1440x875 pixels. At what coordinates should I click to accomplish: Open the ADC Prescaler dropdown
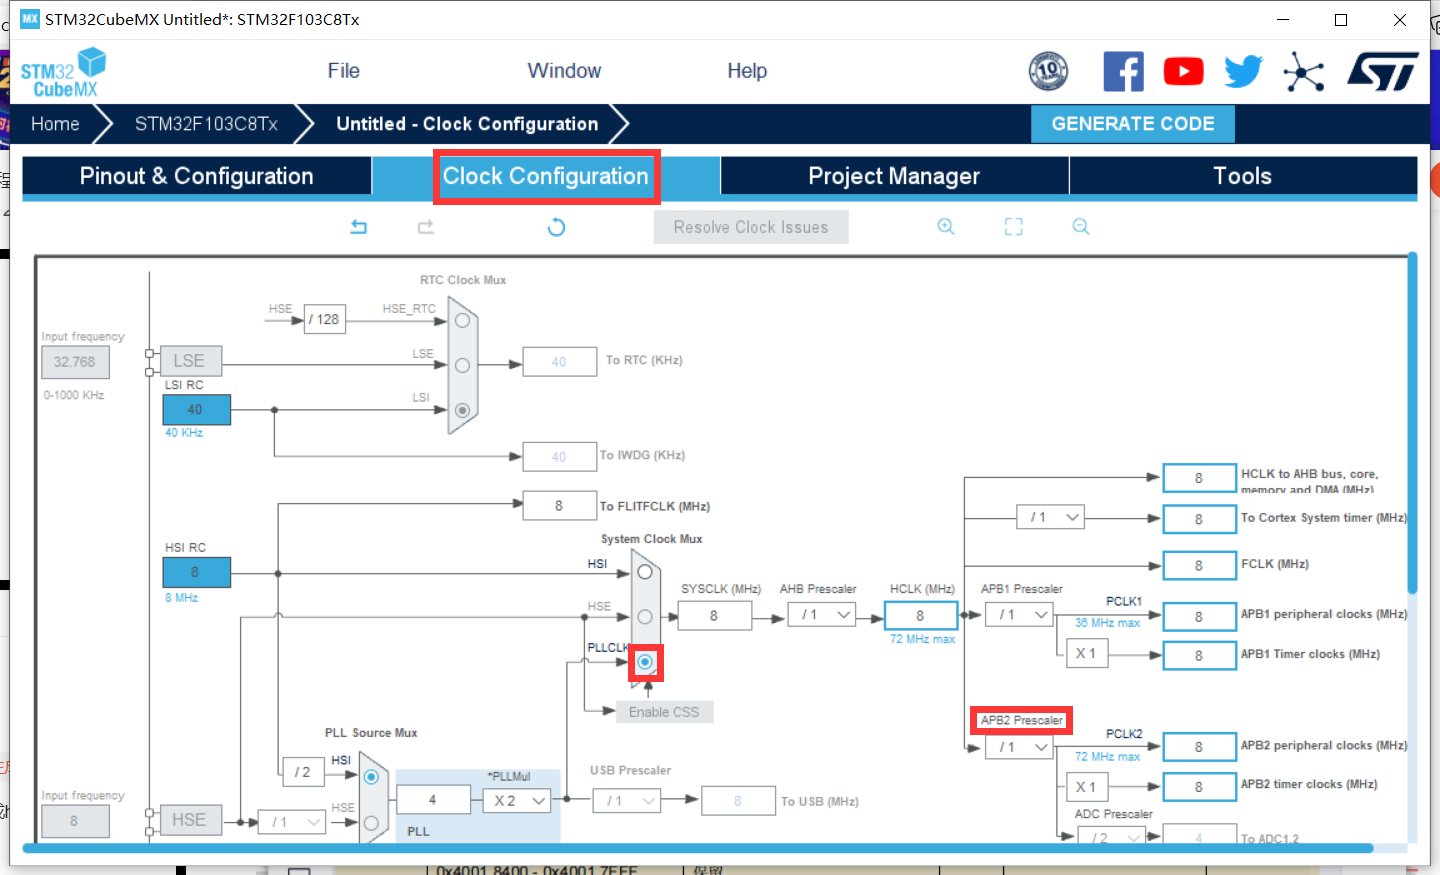1112,837
